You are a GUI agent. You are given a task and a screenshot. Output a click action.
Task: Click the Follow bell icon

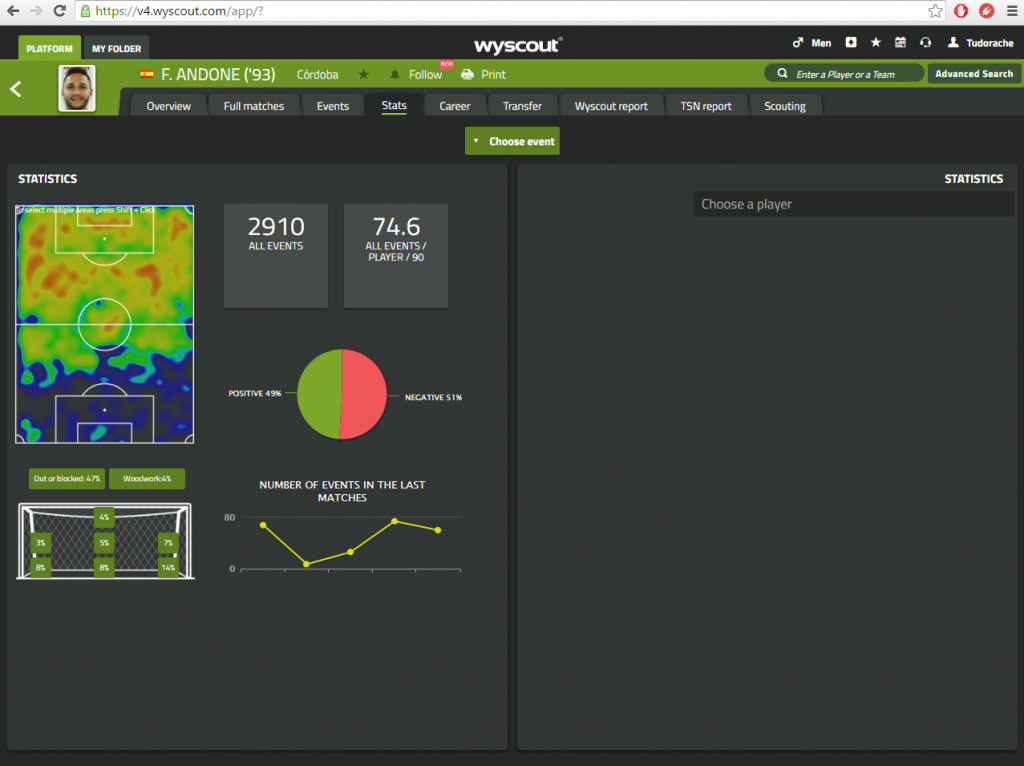395,75
